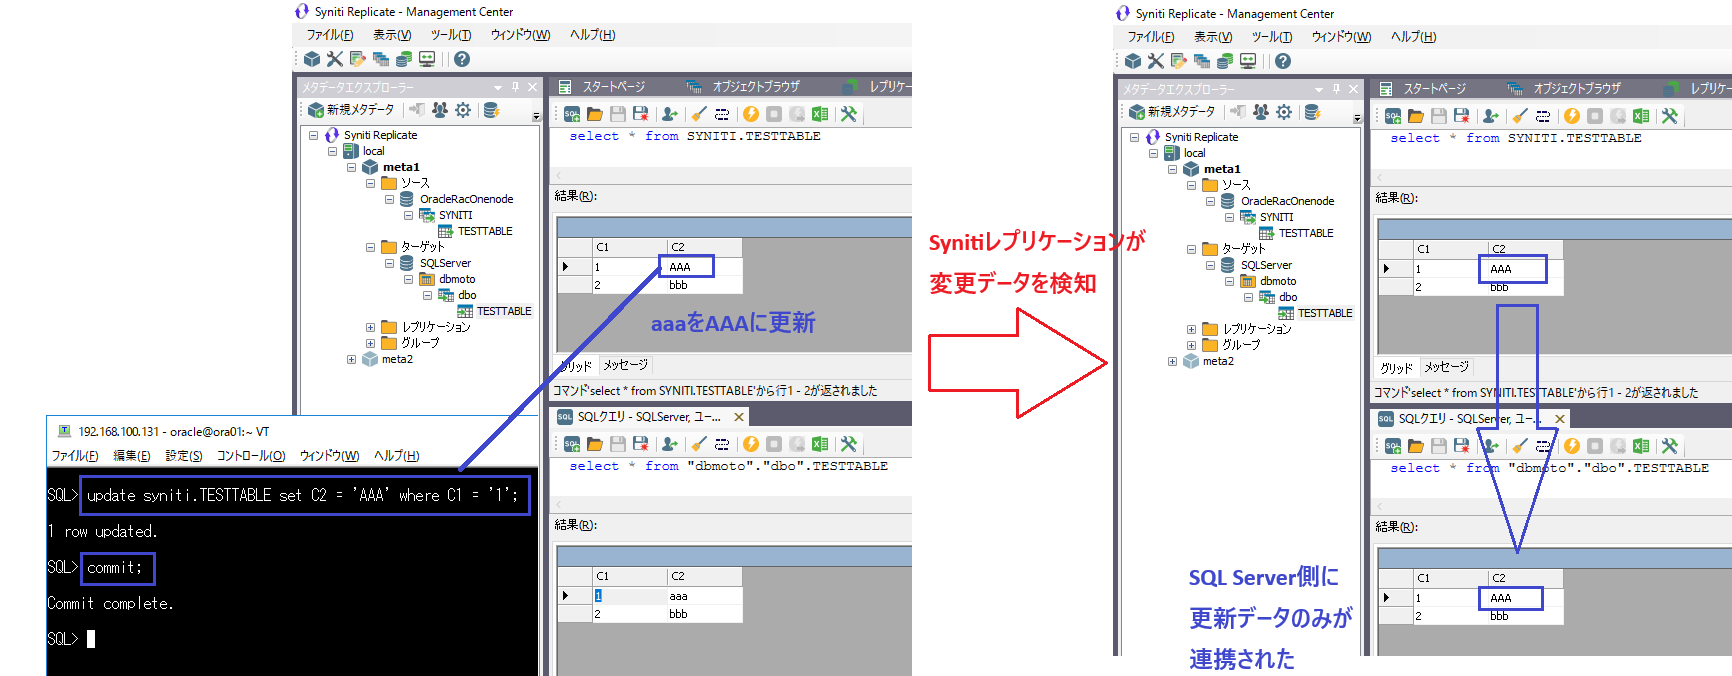1732x676 pixels.
Task: Left window: click database-lightning icon in metadata explorer toolbar
Action: point(491,110)
